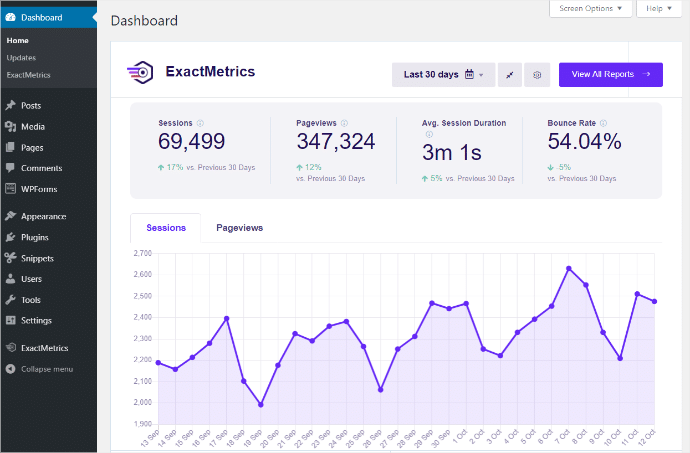The height and width of the screenshot is (453, 690).
Task: Select the chart data point at 17 Sep
Action: pyautogui.click(x=227, y=318)
